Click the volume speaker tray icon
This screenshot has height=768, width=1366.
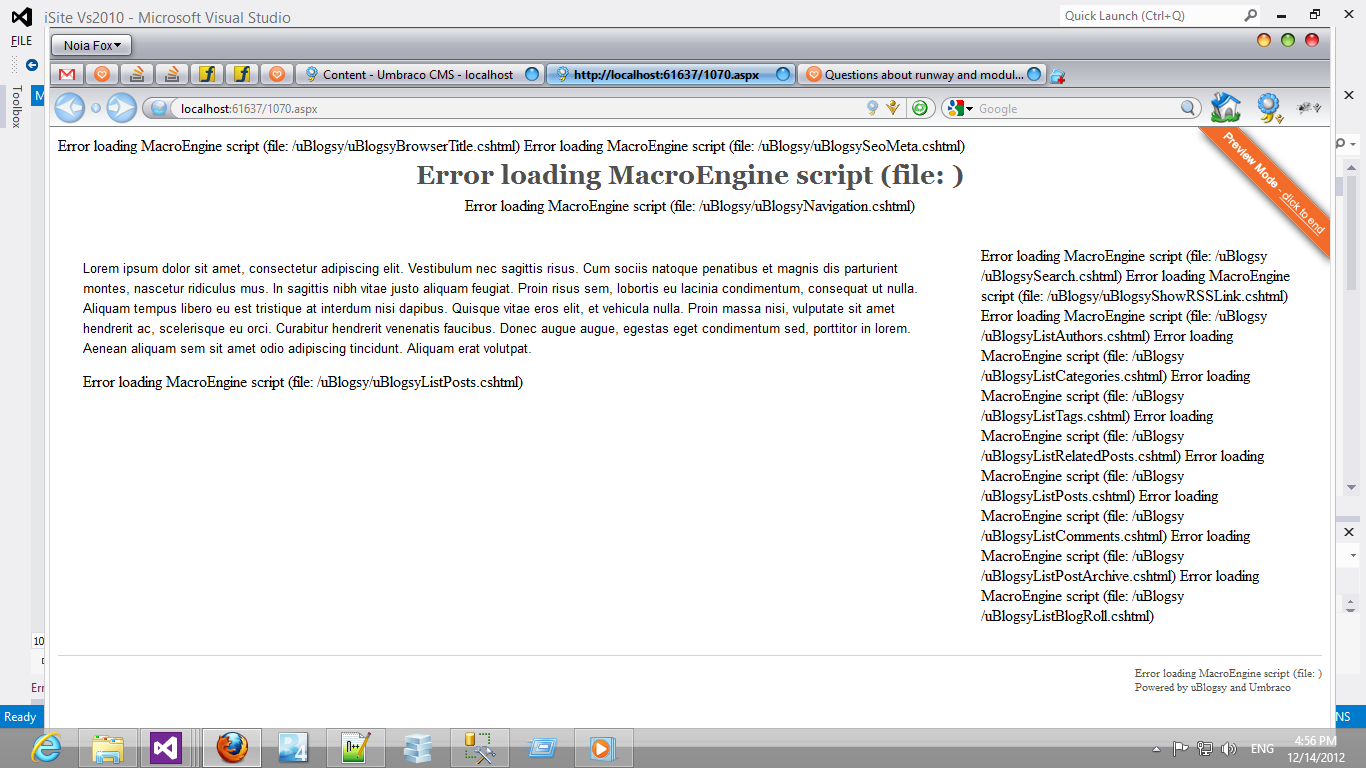tap(1229, 748)
